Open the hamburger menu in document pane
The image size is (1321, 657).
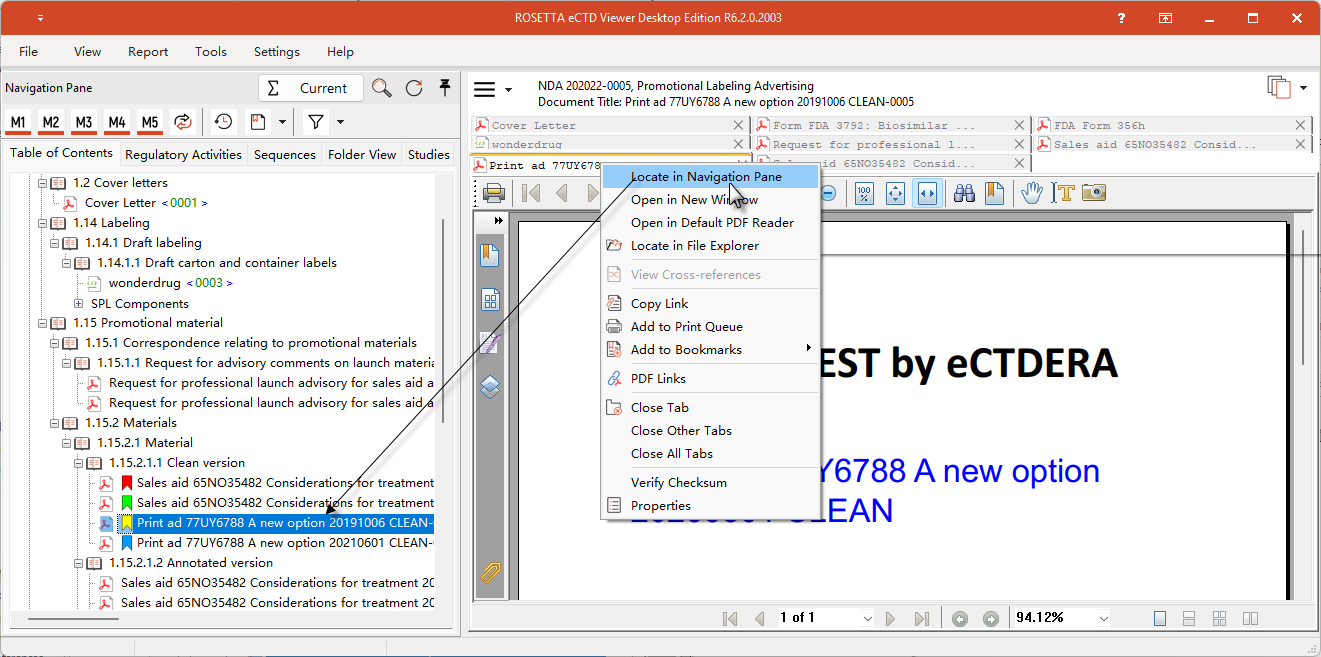(485, 89)
